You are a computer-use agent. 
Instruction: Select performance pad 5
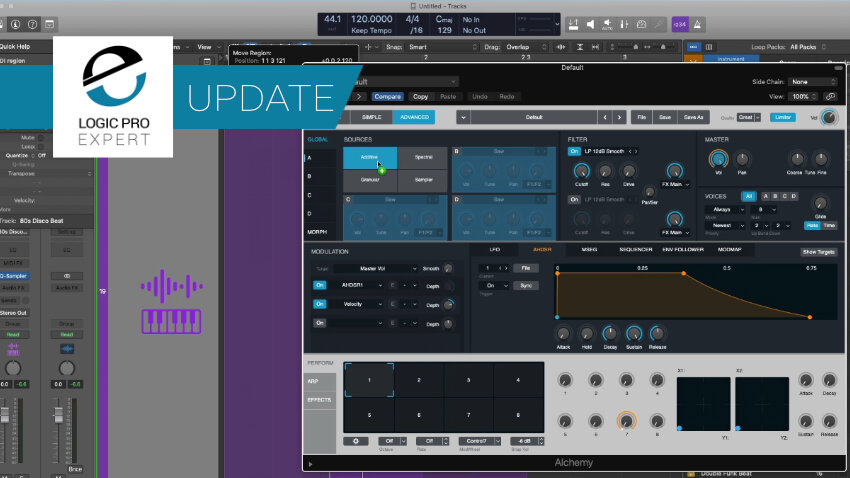(x=369, y=415)
